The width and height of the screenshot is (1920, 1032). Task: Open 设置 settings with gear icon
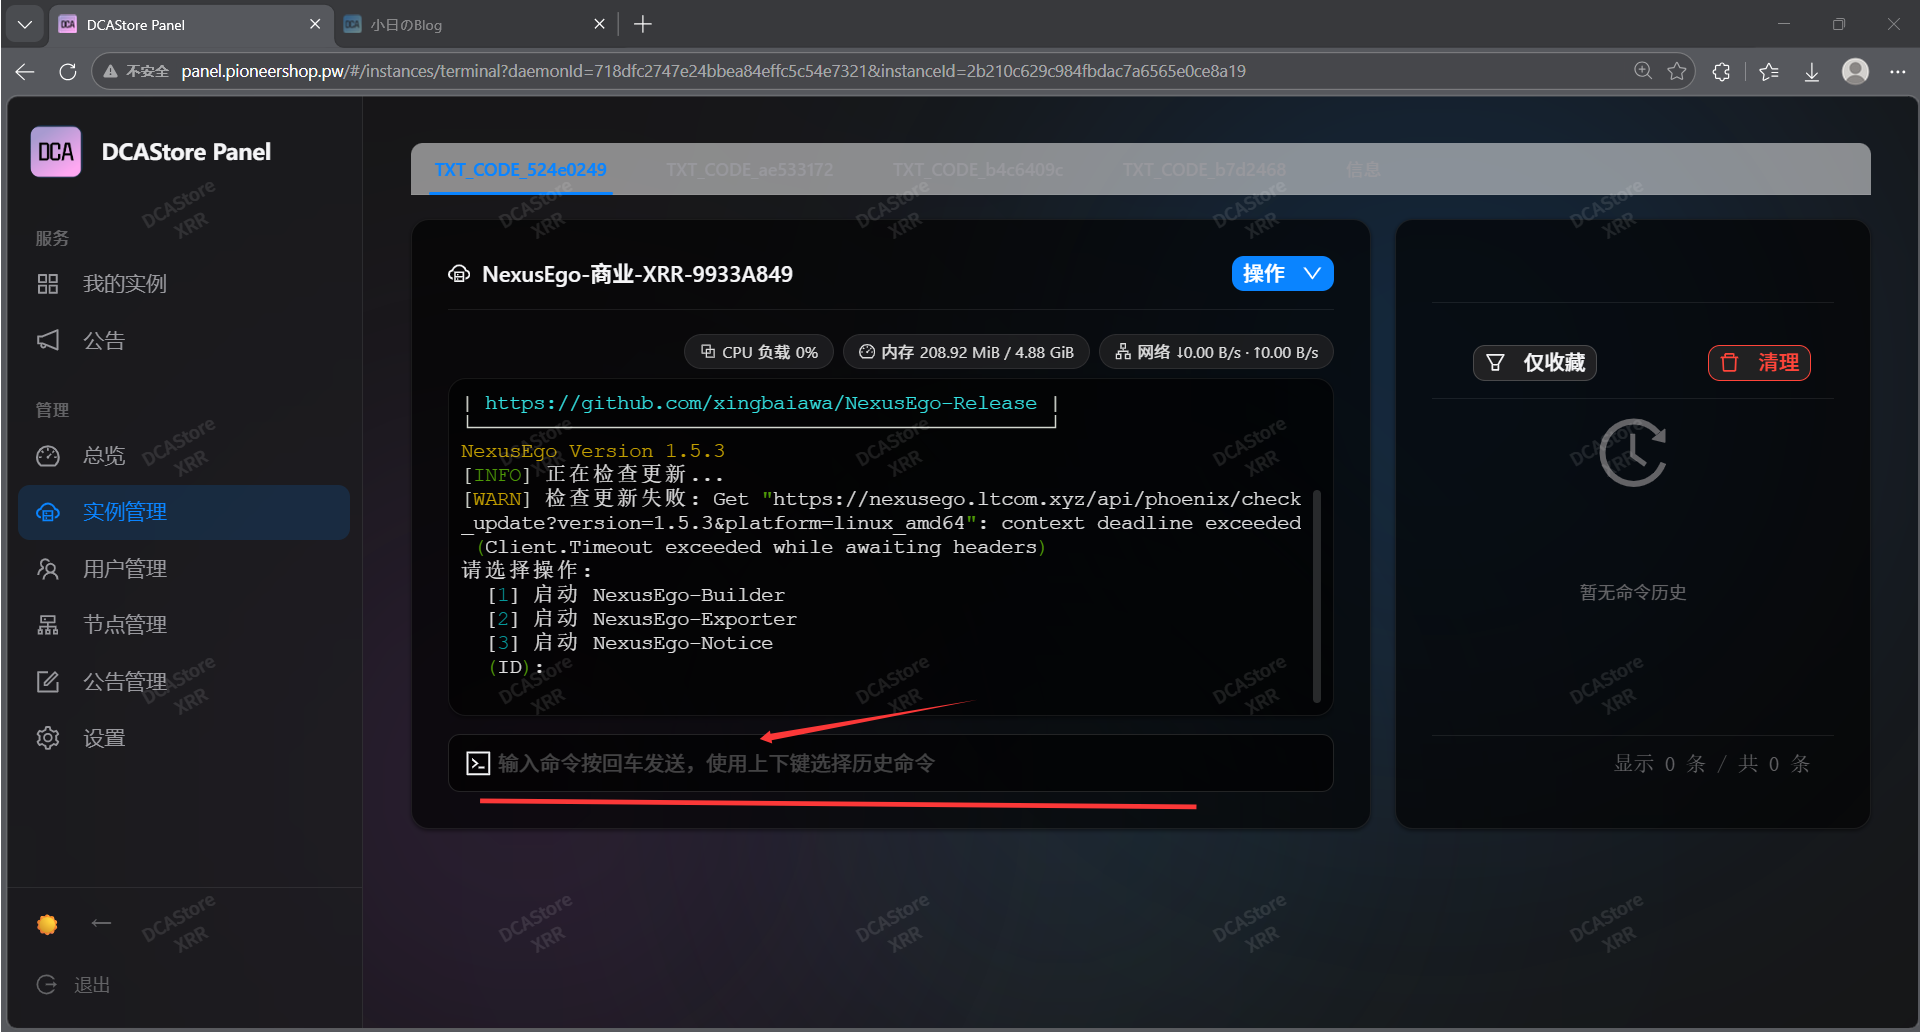pyautogui.click(x=103, y=738)
